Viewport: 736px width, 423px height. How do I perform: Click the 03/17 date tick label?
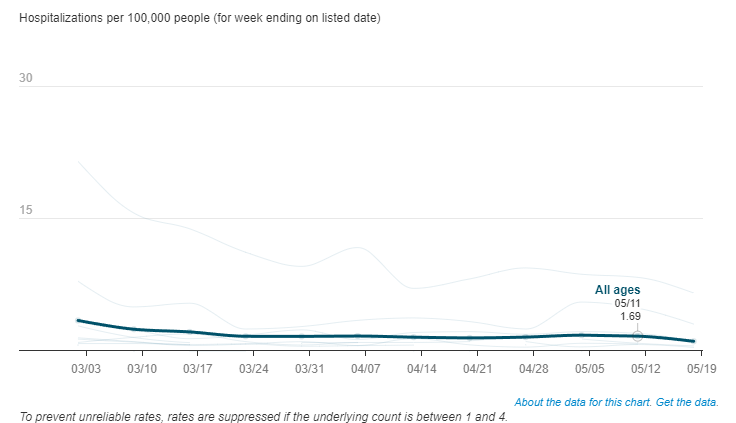pos(198,369)
